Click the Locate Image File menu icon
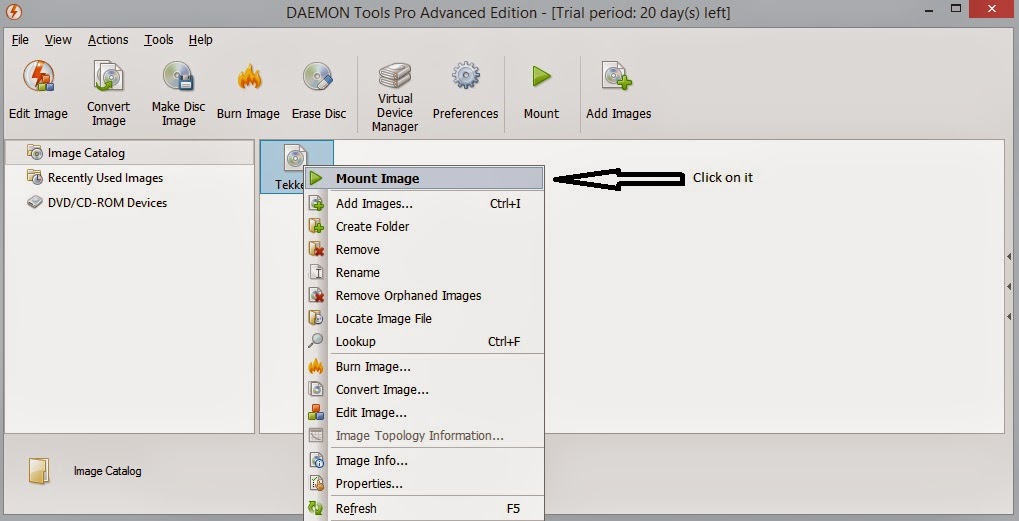 [x=316, y=318]
